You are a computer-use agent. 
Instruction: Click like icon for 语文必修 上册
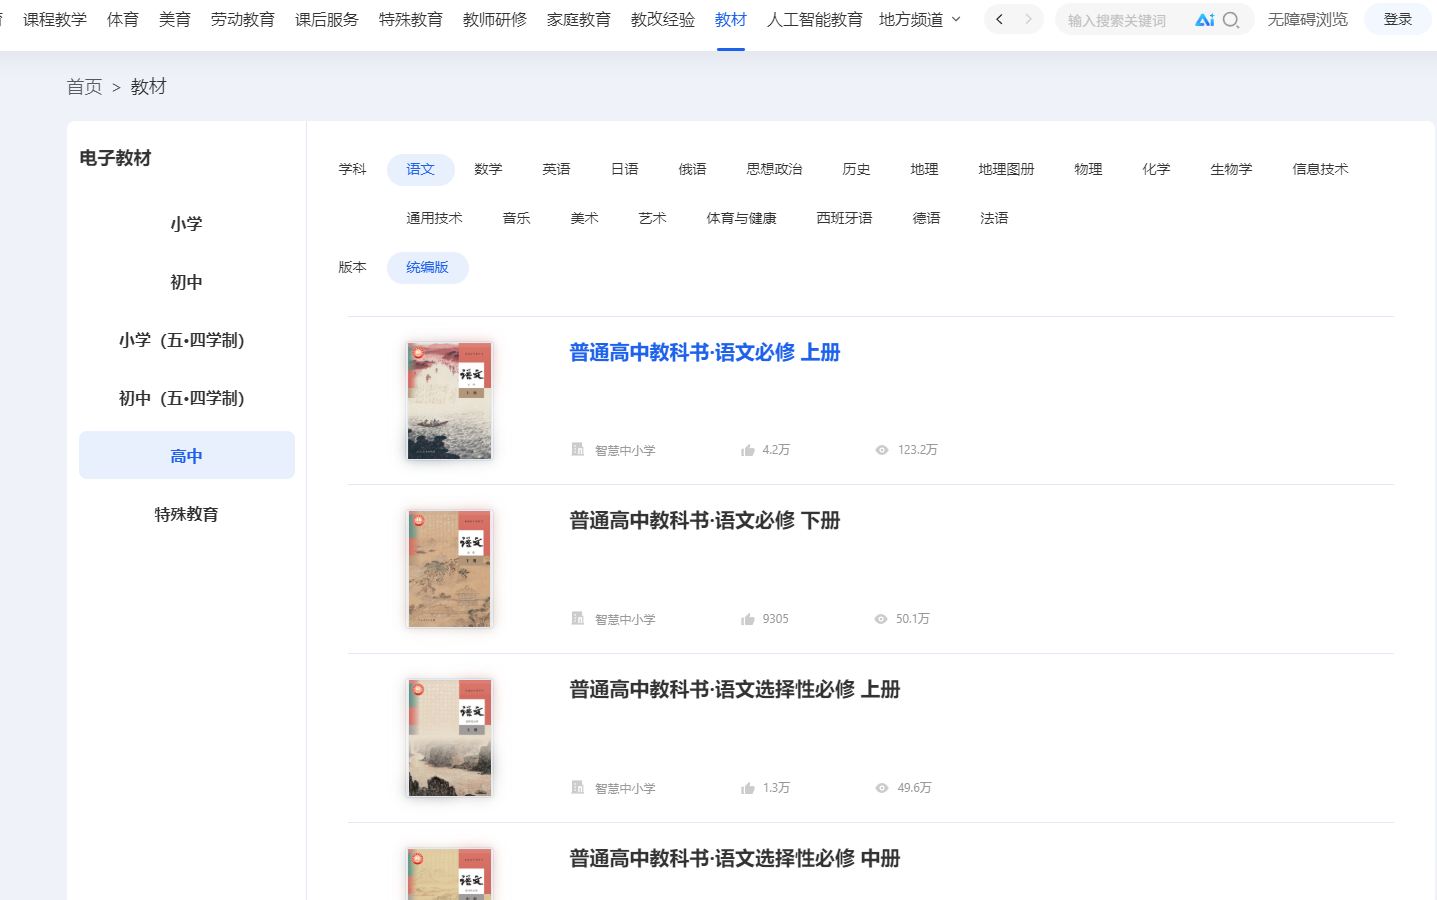[747, 450]
